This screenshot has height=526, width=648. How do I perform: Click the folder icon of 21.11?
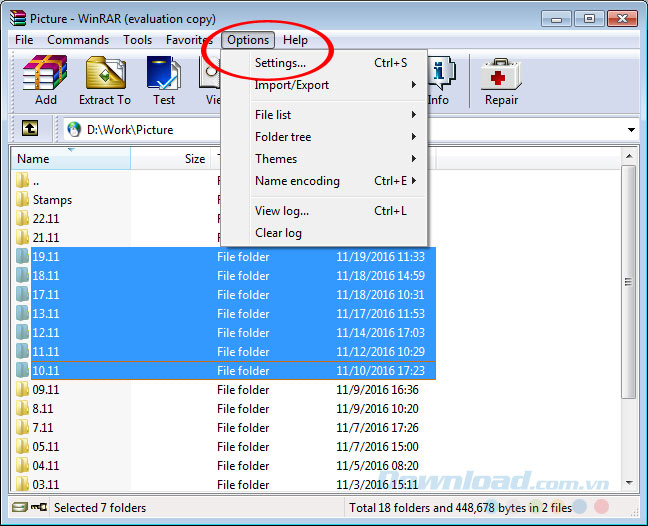pyautogui.click(x=22, y=238)
